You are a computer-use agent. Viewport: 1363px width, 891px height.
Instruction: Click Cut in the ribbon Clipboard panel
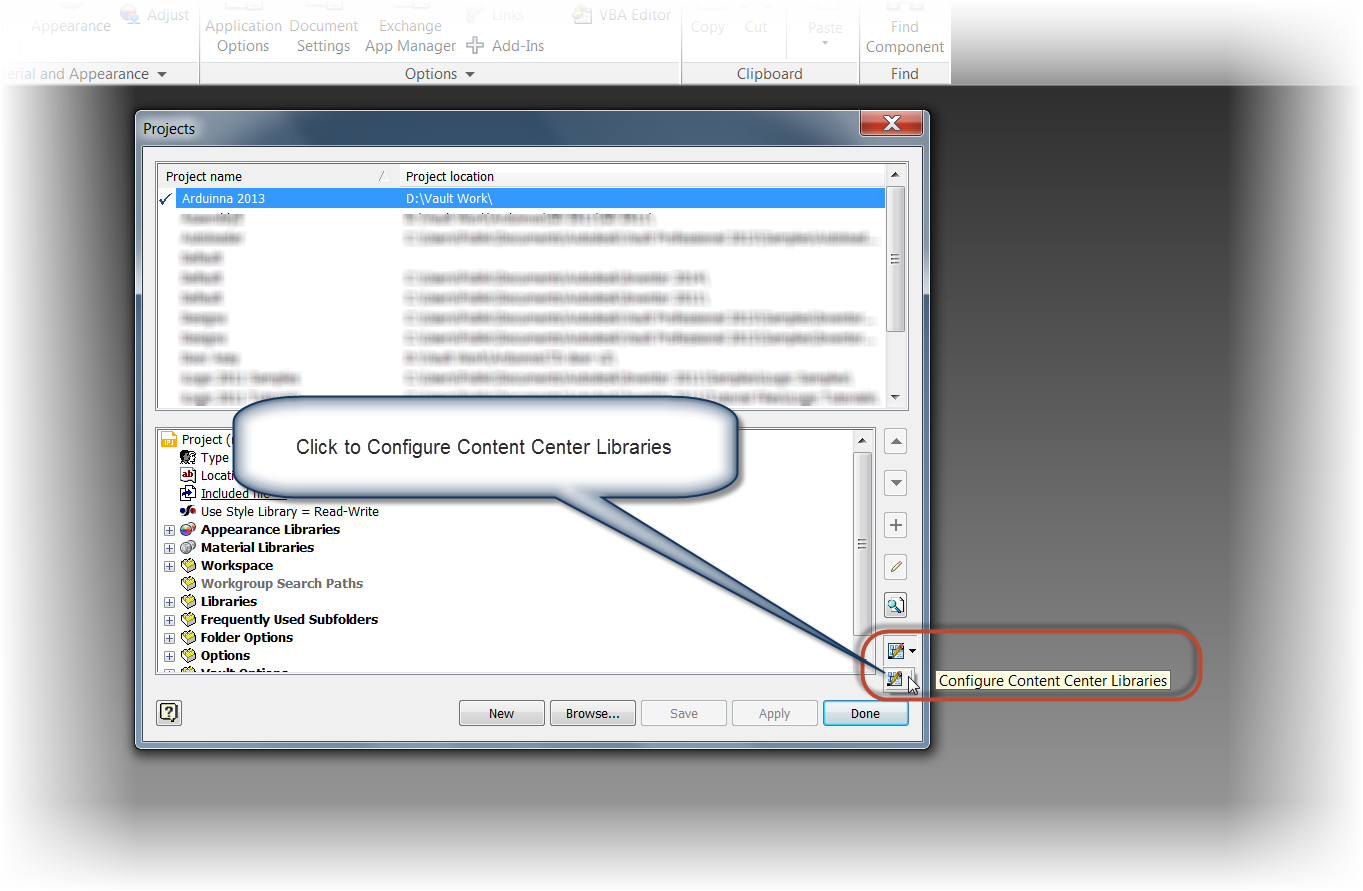756,27
